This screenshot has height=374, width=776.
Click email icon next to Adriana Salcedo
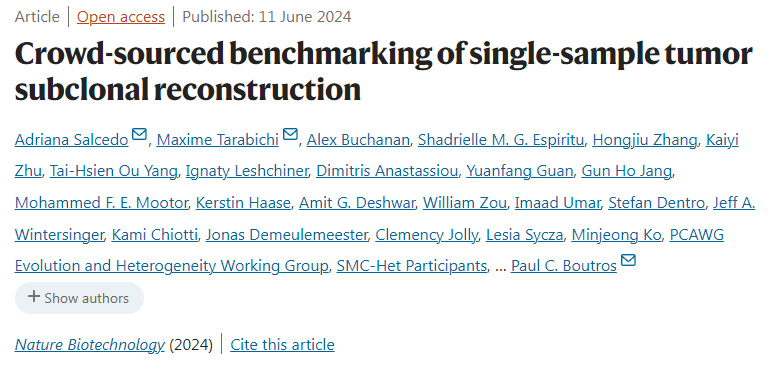[140, 134]
